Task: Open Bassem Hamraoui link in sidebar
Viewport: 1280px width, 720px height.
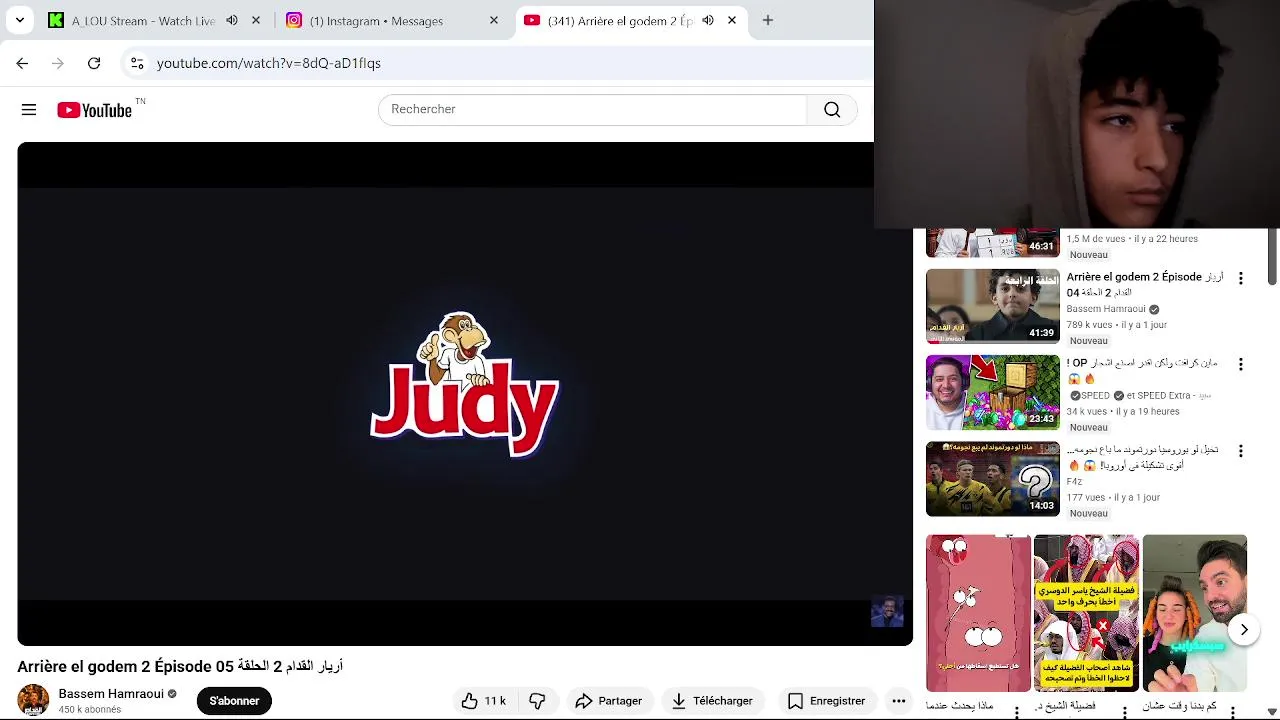Action: tap(1105, 309)
